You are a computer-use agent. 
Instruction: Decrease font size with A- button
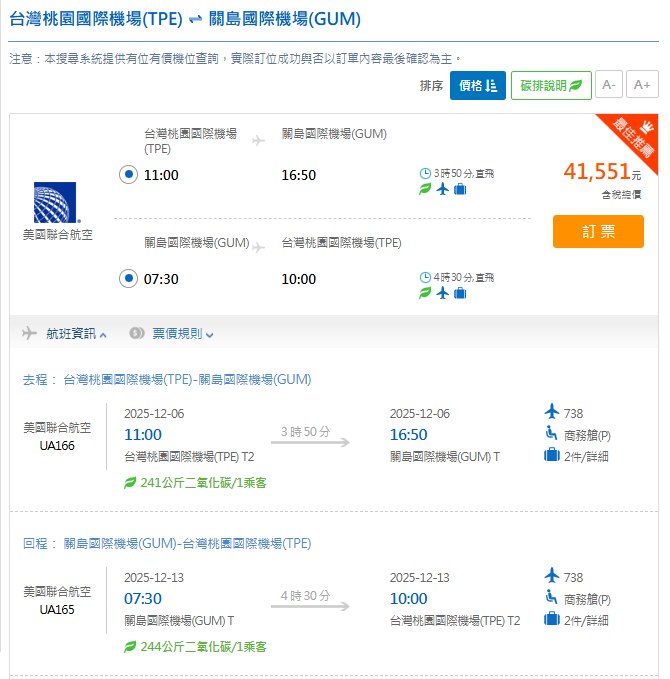pyautogui.click(x=607, y=86)
